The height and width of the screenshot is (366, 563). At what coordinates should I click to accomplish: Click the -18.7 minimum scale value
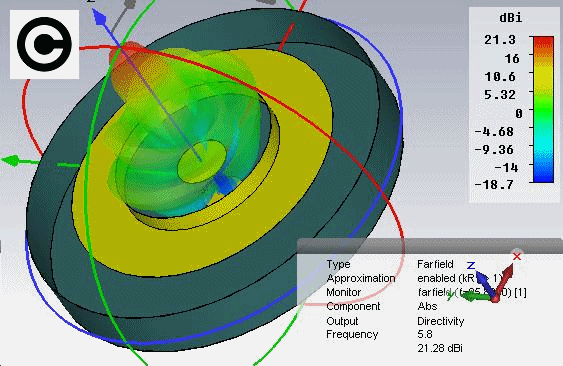point(494,185)
